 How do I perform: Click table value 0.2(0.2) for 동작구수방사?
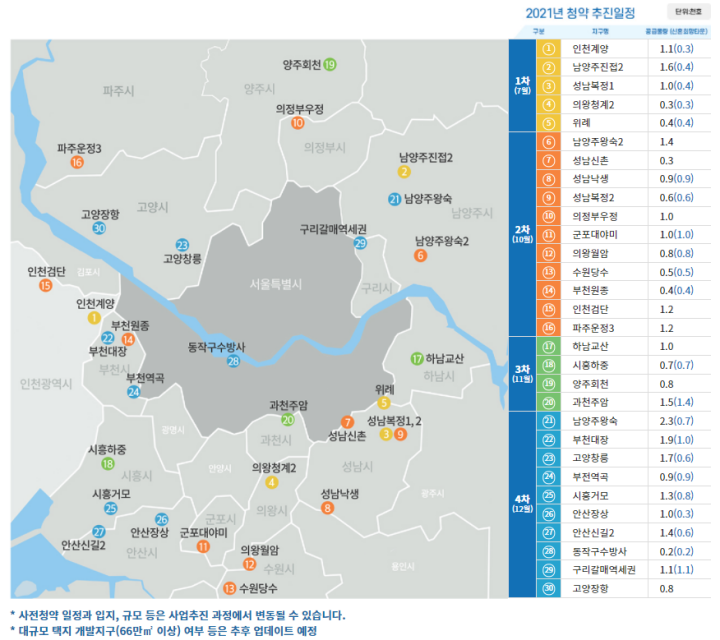click(x=676, y=551)
